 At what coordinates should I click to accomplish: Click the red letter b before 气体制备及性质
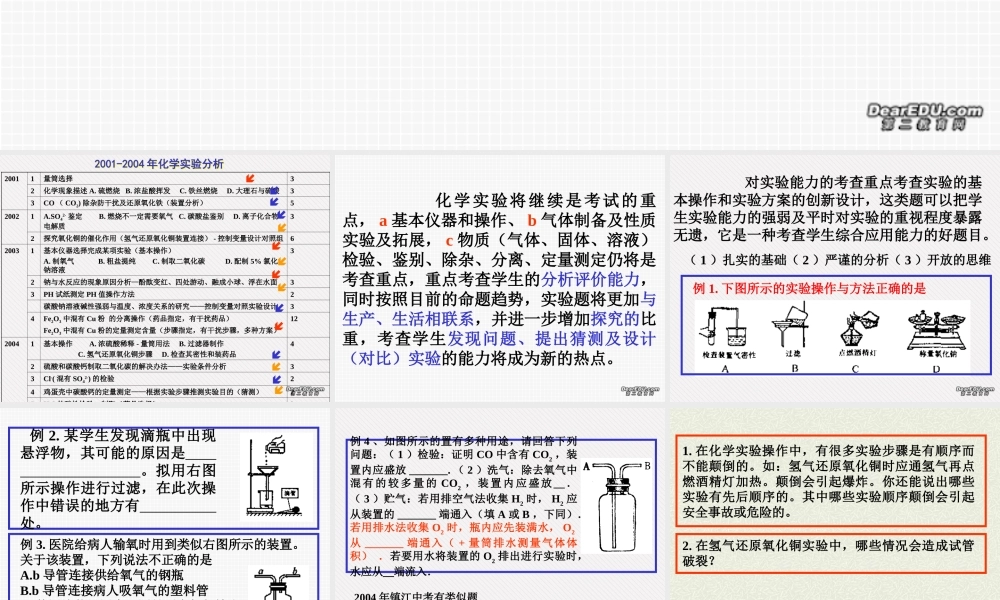532,221
